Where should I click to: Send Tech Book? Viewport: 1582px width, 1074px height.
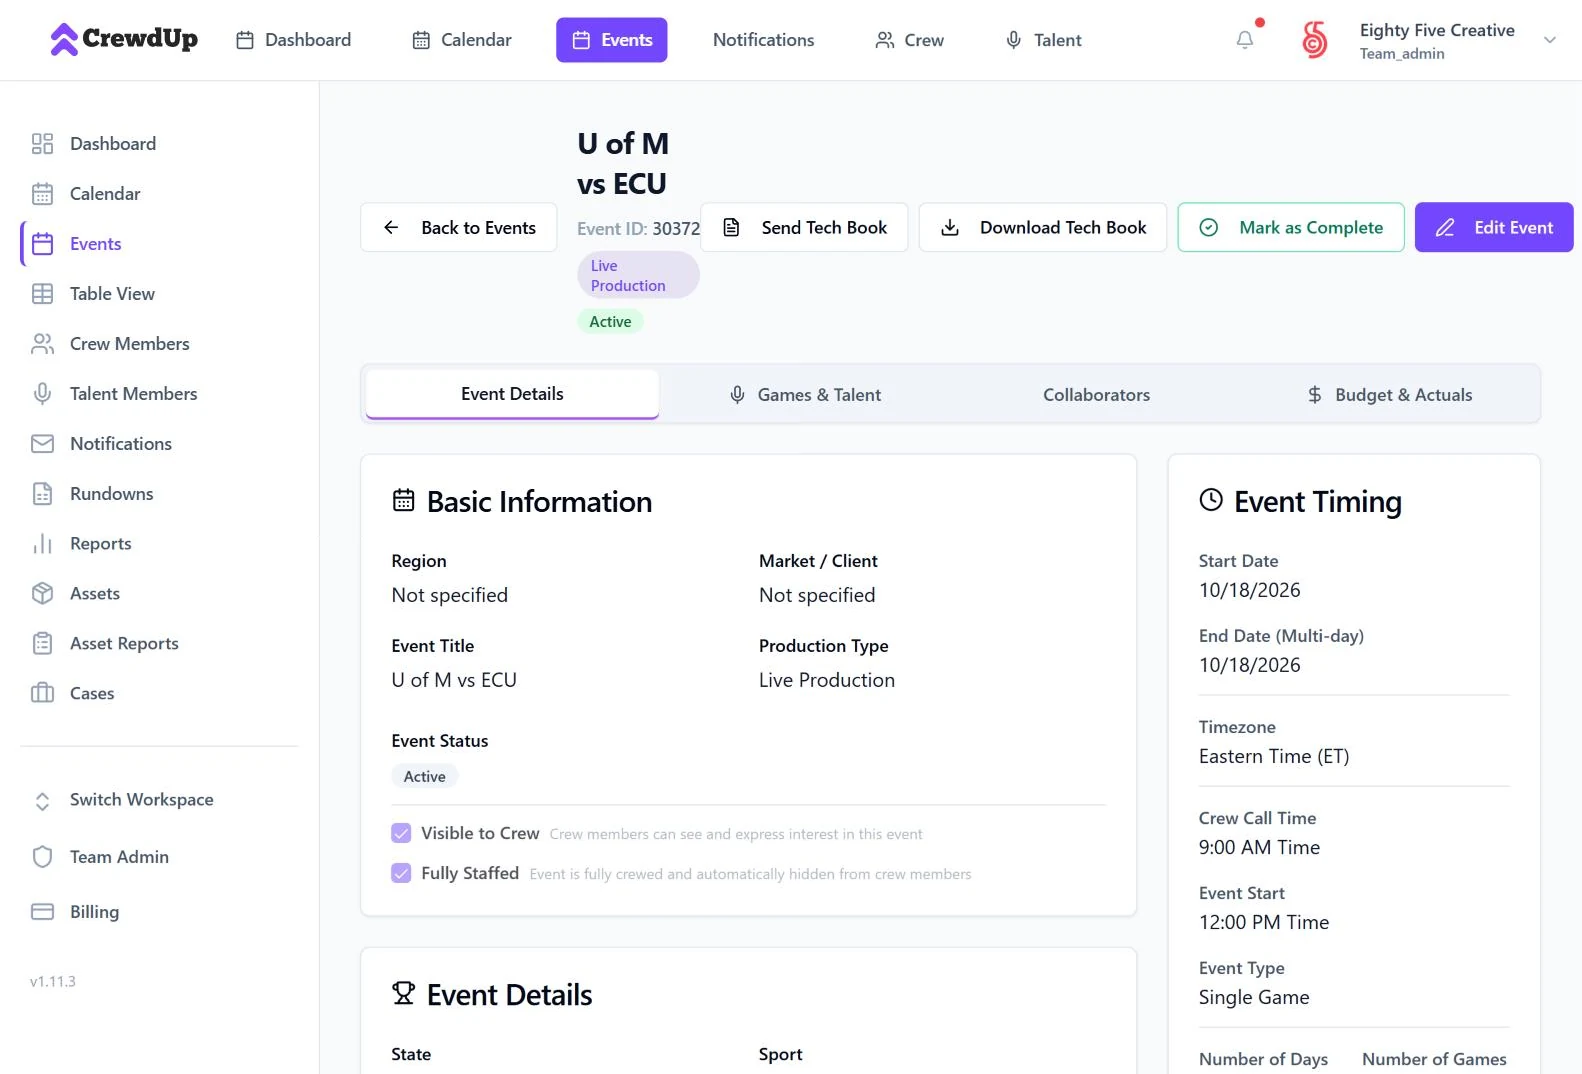tap(804, 228)
